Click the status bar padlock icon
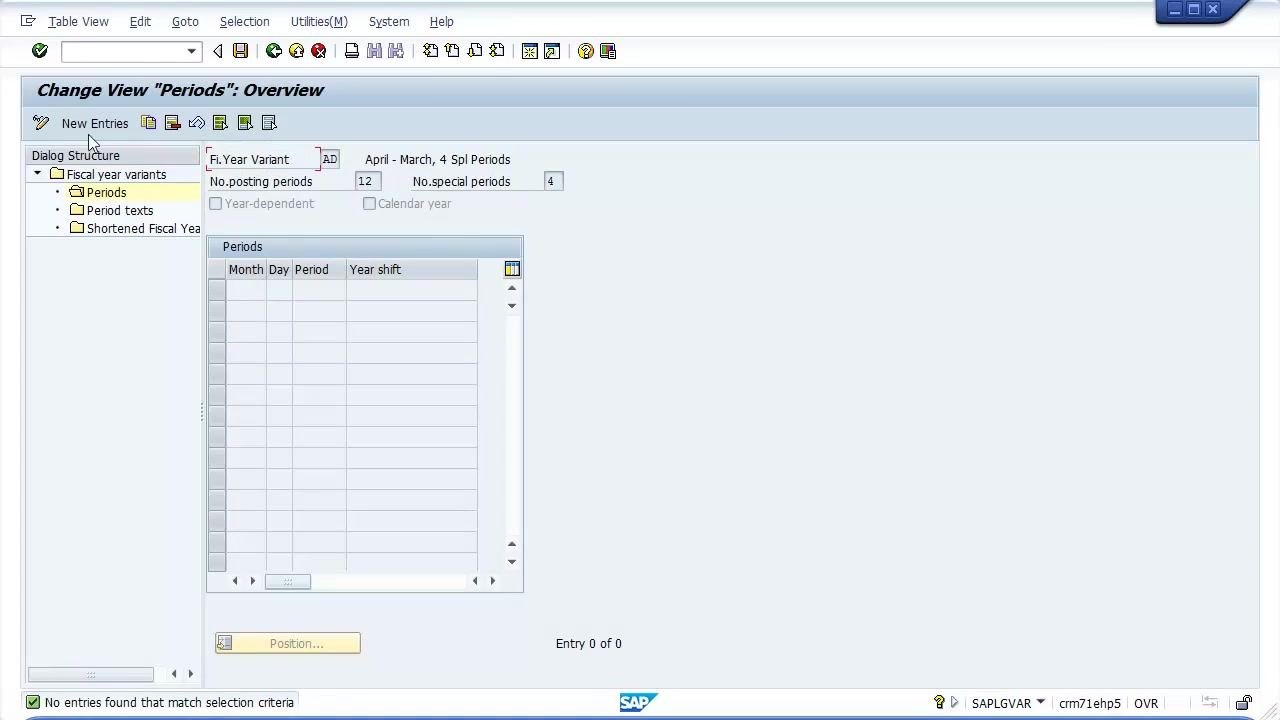 coord(1244,703)
